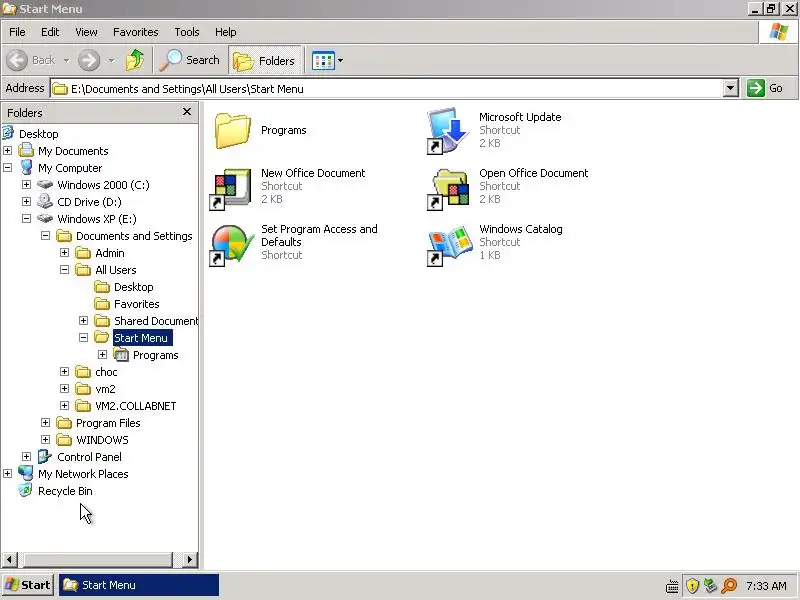The width and height of the screenshot is (800, 600).
Task: Expand the Control Panel node
Action: click(27, 457)
